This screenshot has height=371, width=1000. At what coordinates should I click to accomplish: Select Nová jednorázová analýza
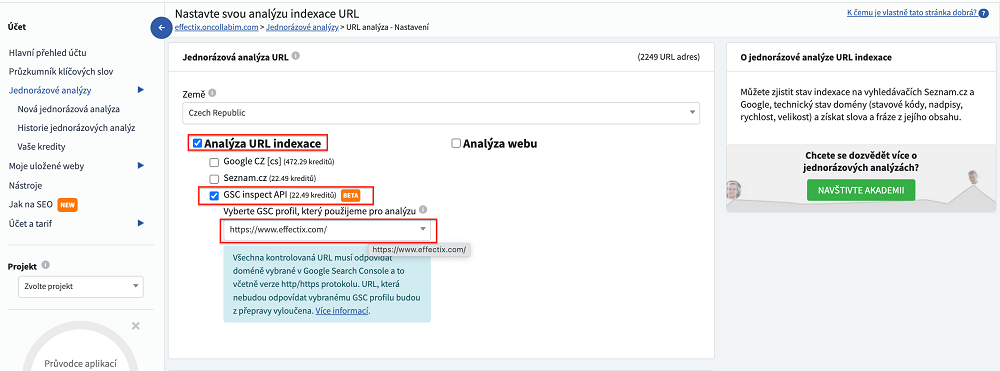69,109
